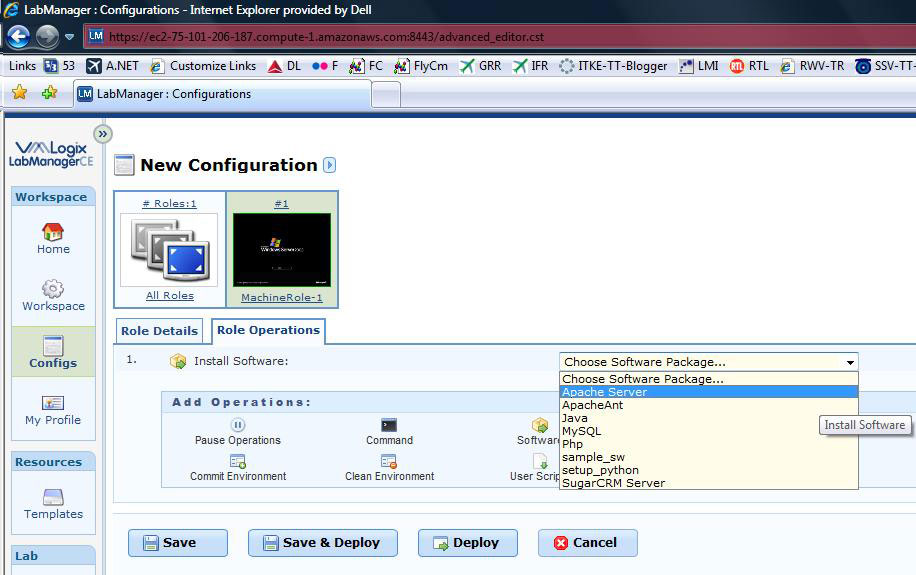This screenshot has height=575, width=916.
Task: Click the #1 role link
Action: pyautogui.click(x=282, y=203)
